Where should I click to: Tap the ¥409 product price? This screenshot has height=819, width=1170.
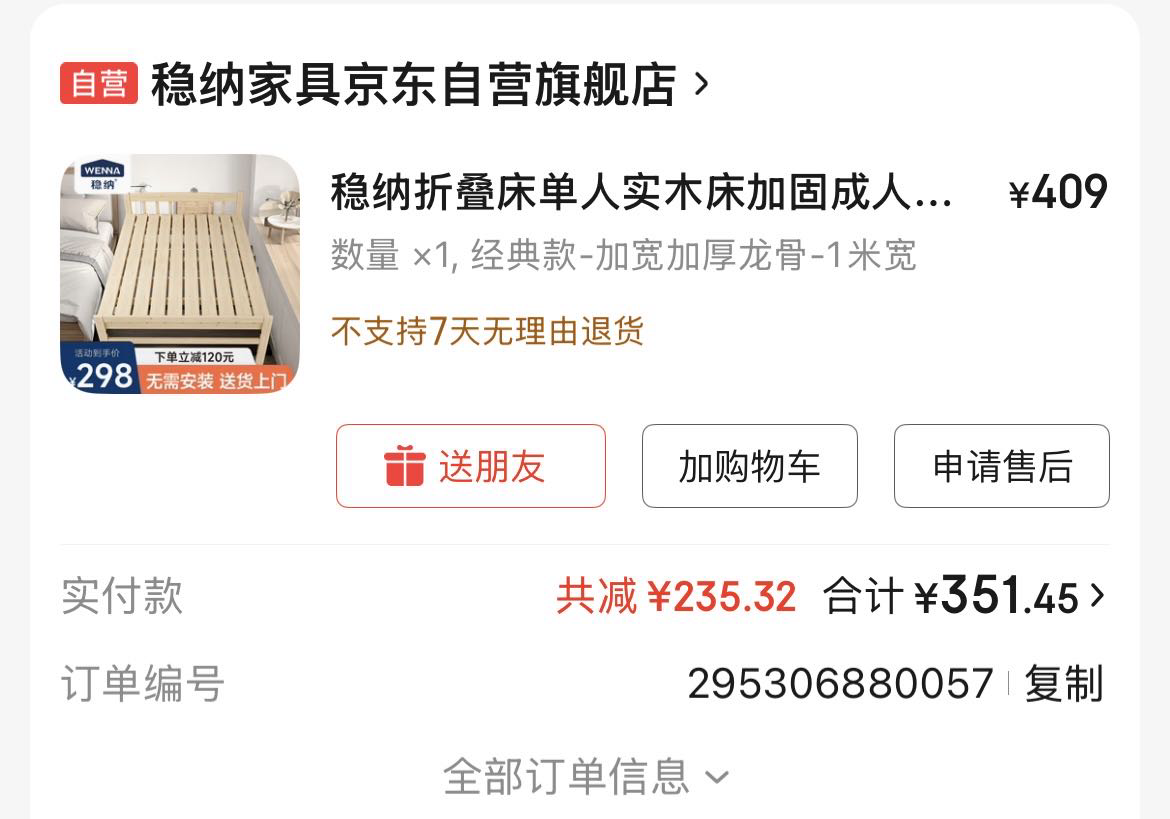(x=1058, y=192)
